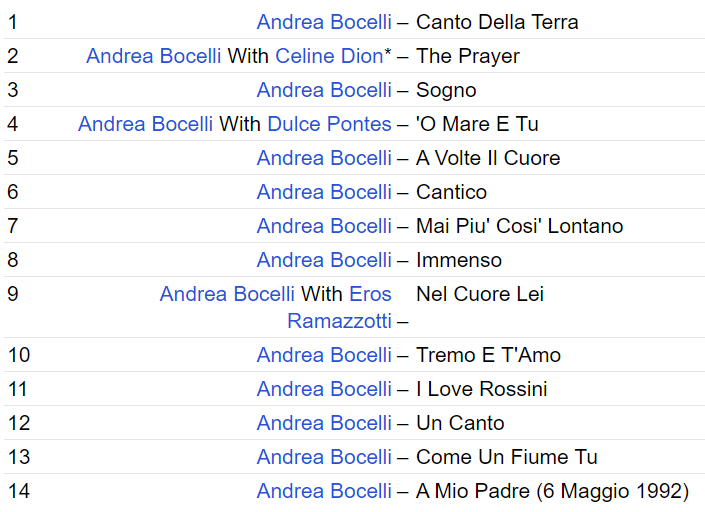Select track title A Mio Padre (6 Maggio 1992)
This screenshot has height=512, width=705.
coord(552,491)
